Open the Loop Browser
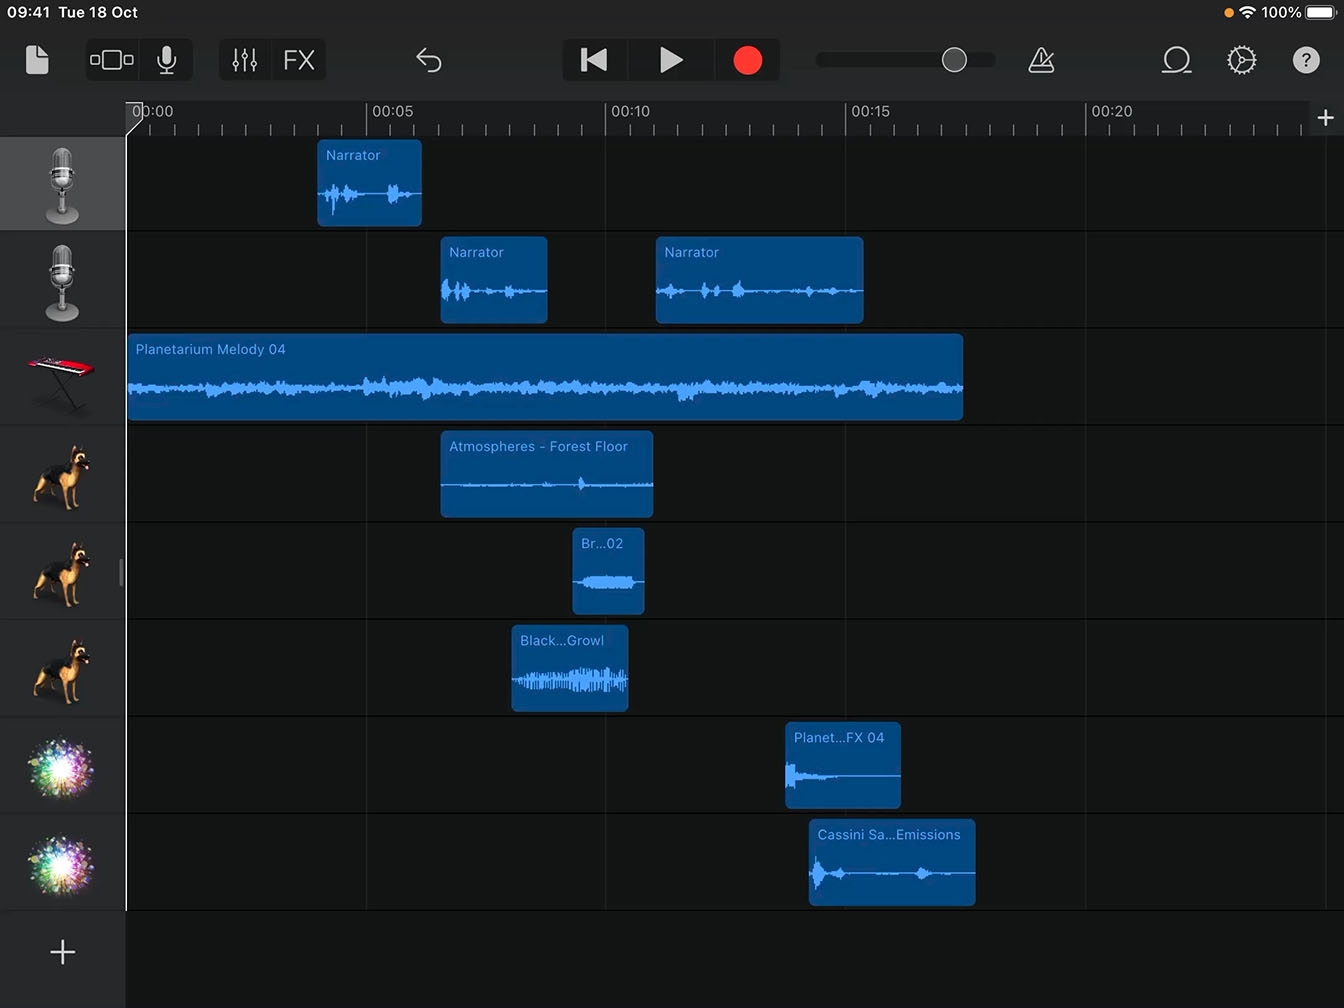 pos(1176,60)
